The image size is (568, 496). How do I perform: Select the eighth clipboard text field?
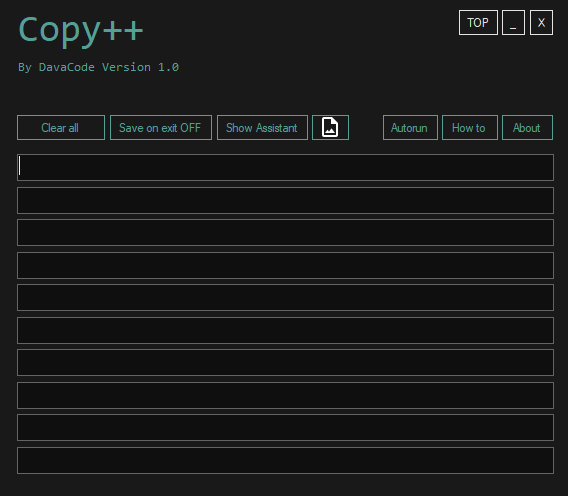[285, 395]
